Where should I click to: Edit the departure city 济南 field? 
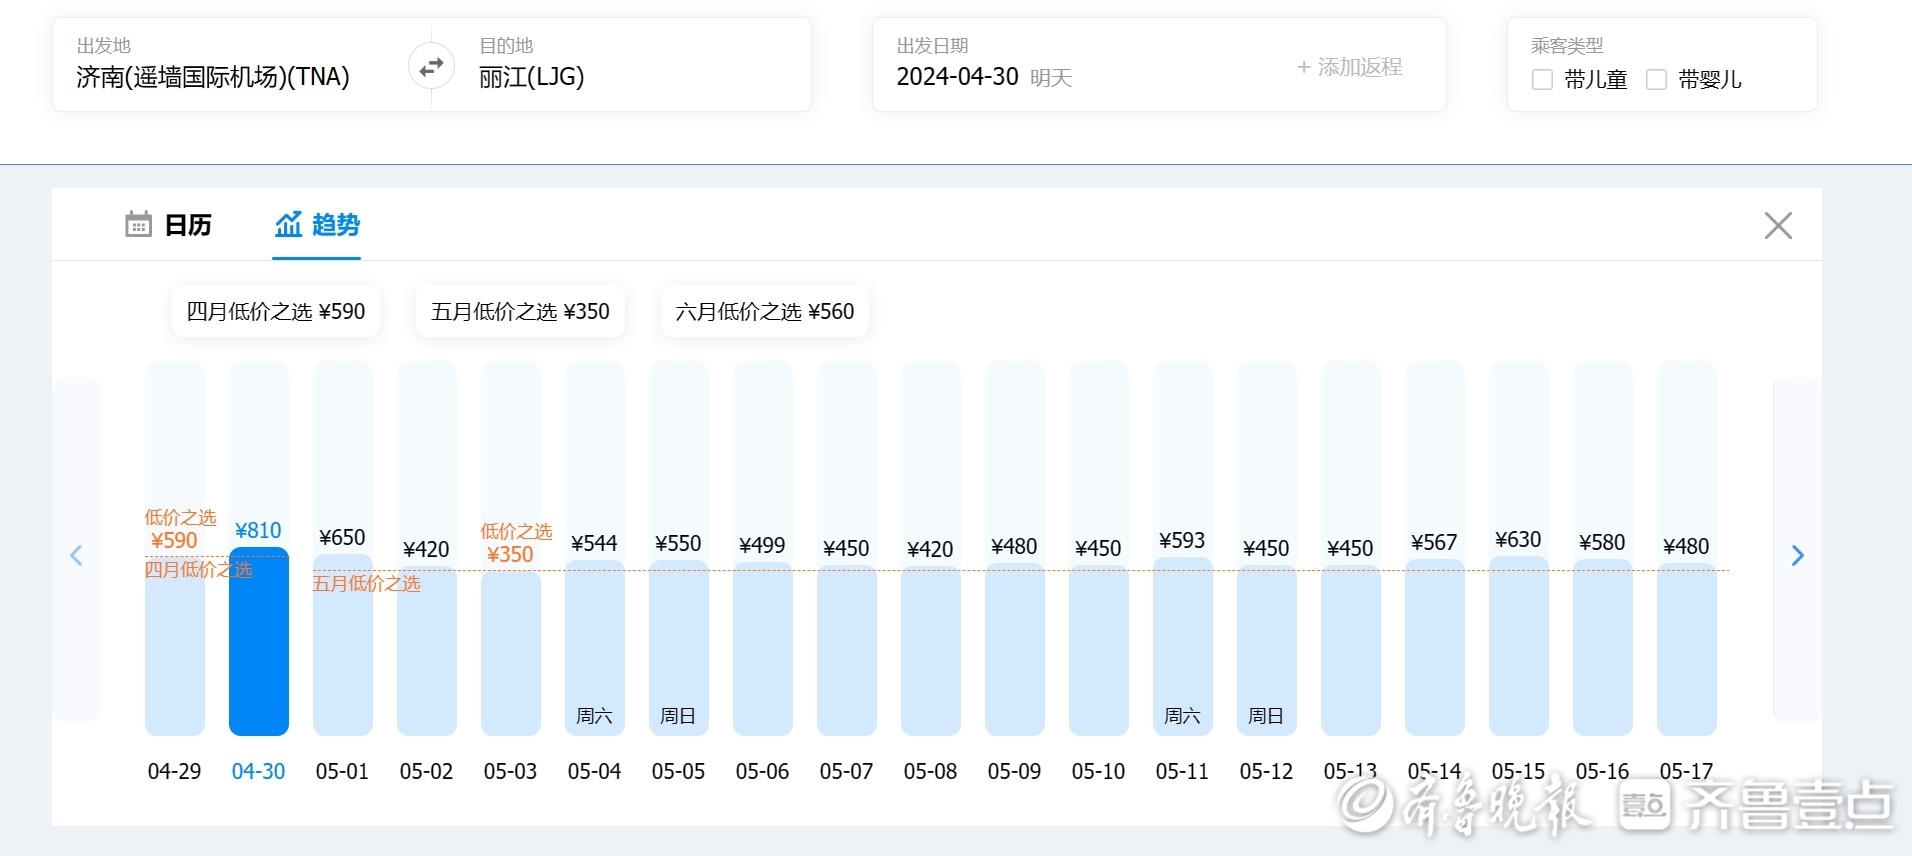(x=213, y=77)
